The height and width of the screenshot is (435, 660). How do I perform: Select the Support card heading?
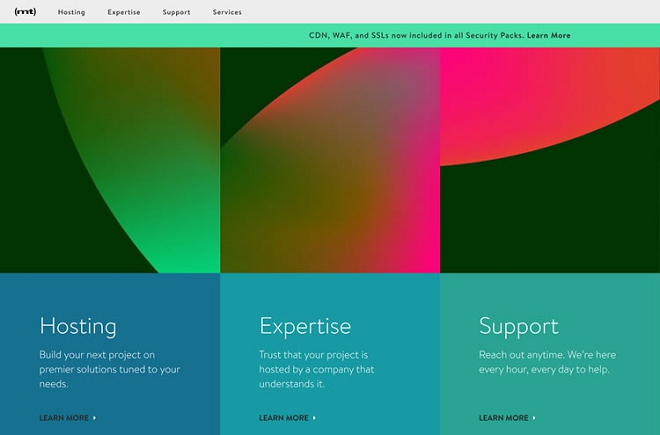tap(519, 326)
